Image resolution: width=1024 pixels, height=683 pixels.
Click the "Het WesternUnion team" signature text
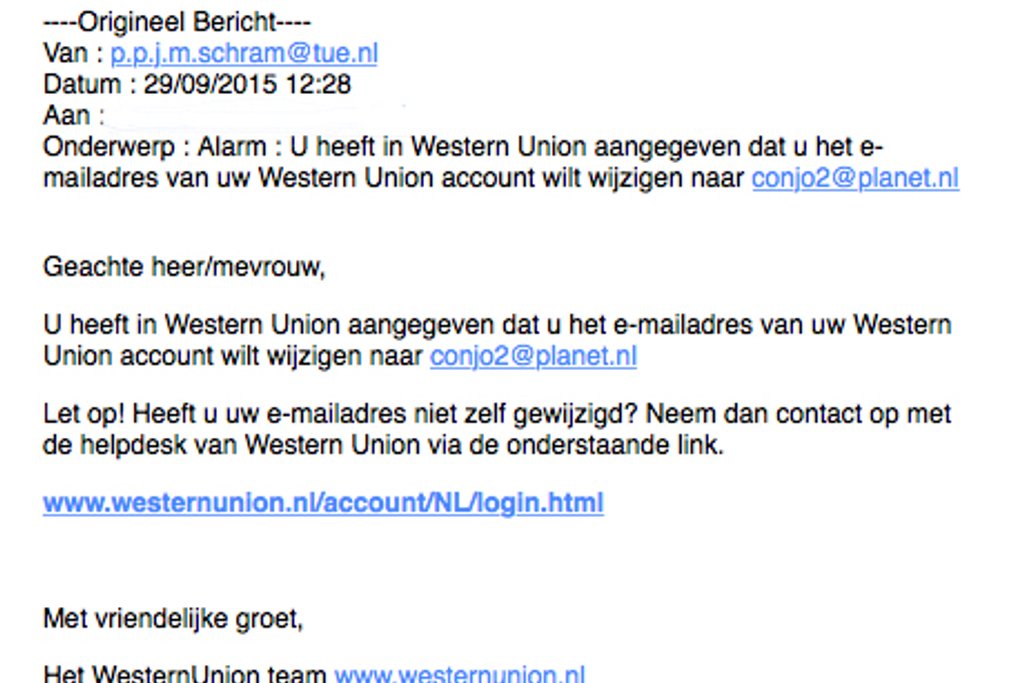click(x=185, y=674)
